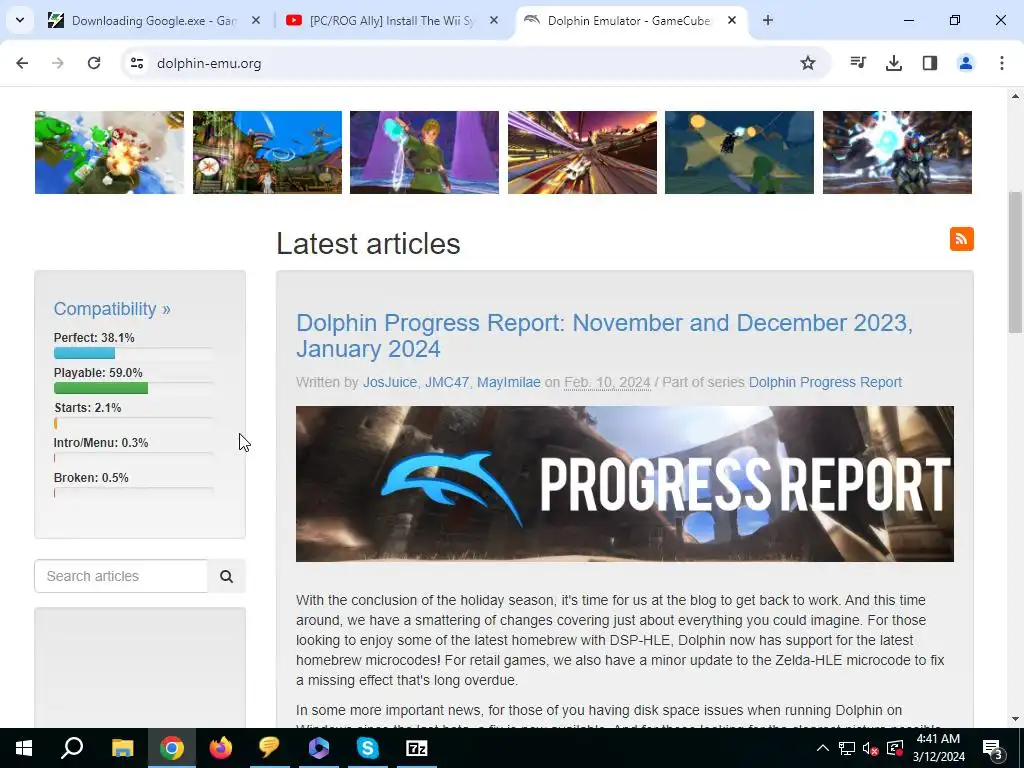Screen dimensions: 1024x768
Task: Open author JMC47 link
Action: click(x=447, y=383)
